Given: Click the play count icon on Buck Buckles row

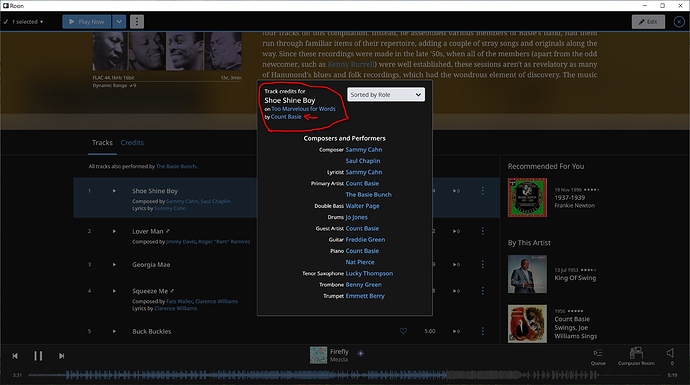Looking at the screenshot, I should (x=456, y=331).
